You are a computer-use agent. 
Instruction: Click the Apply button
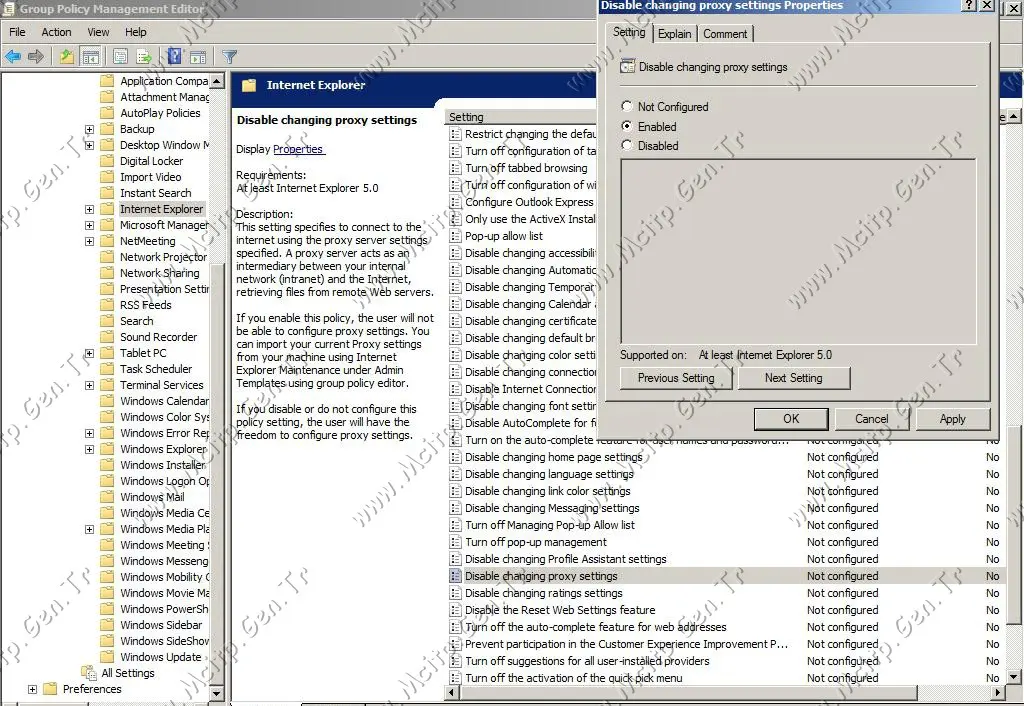(952, 419)
